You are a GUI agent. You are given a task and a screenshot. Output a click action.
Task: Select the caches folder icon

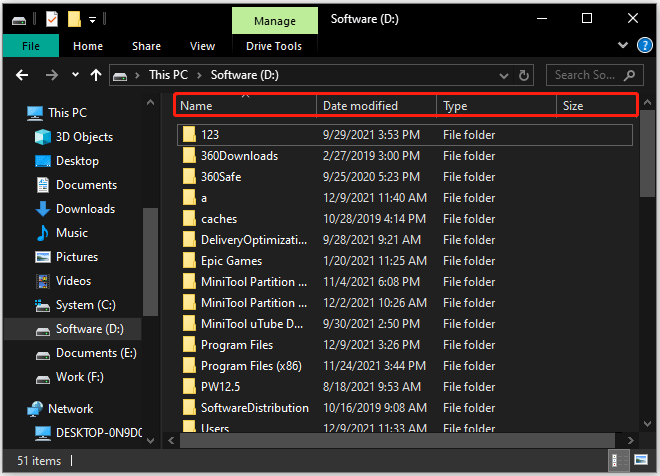point(189,219)
